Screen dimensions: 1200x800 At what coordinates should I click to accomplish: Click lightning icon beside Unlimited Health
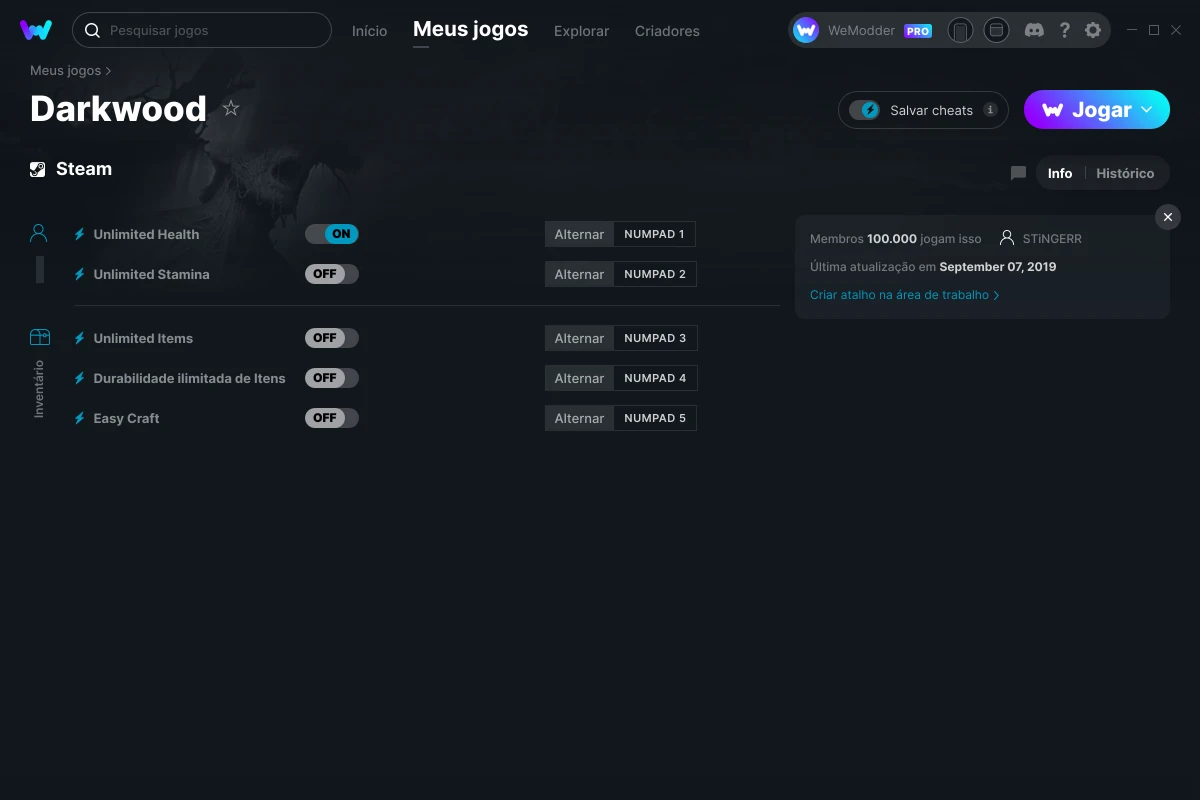click(80, 234)
